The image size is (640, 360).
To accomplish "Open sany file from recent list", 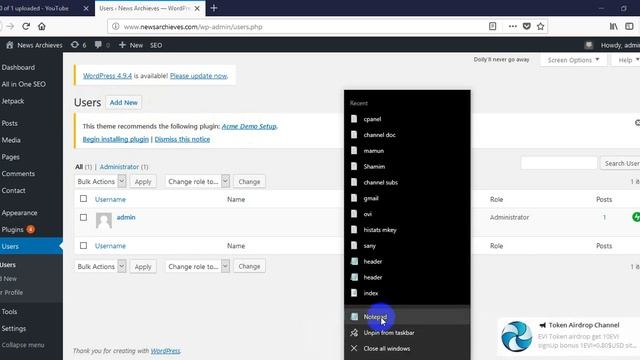I will point(407,246).
